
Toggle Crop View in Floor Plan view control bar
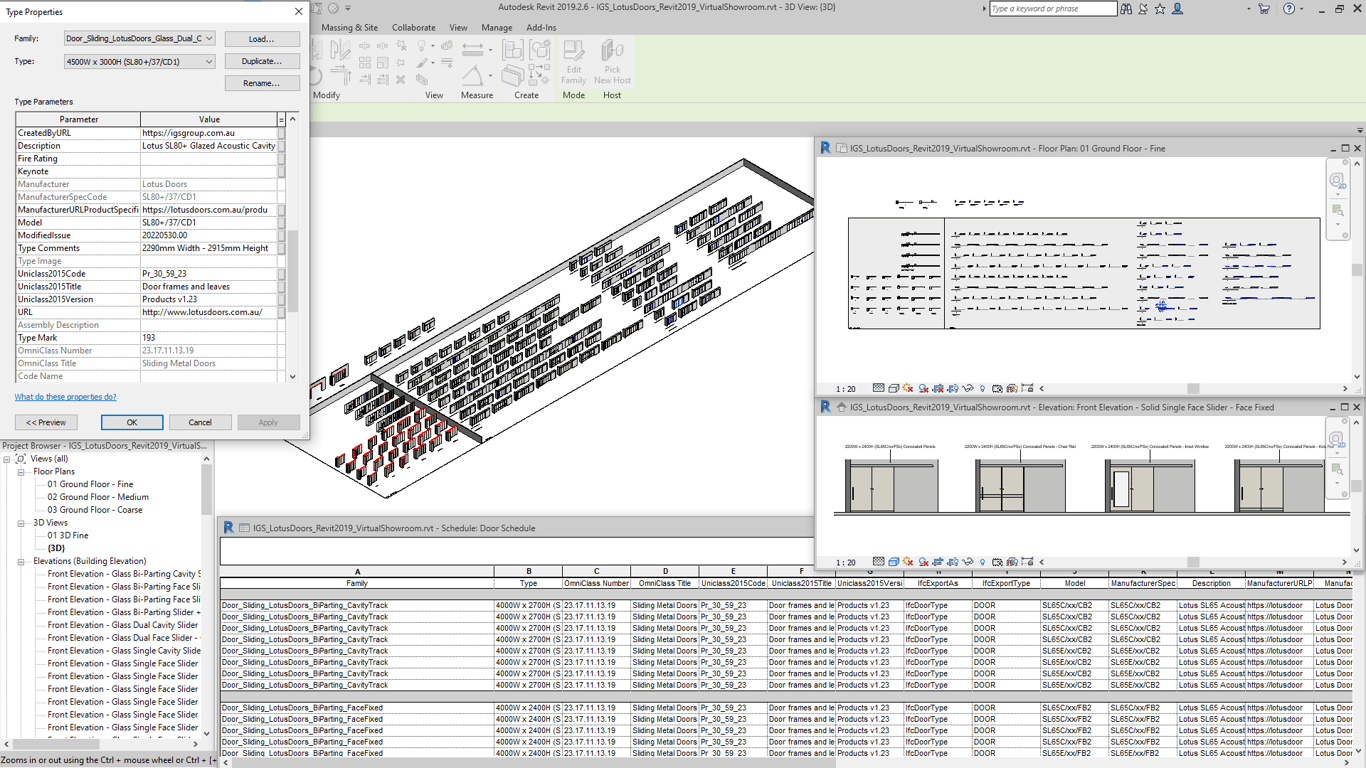938,388
